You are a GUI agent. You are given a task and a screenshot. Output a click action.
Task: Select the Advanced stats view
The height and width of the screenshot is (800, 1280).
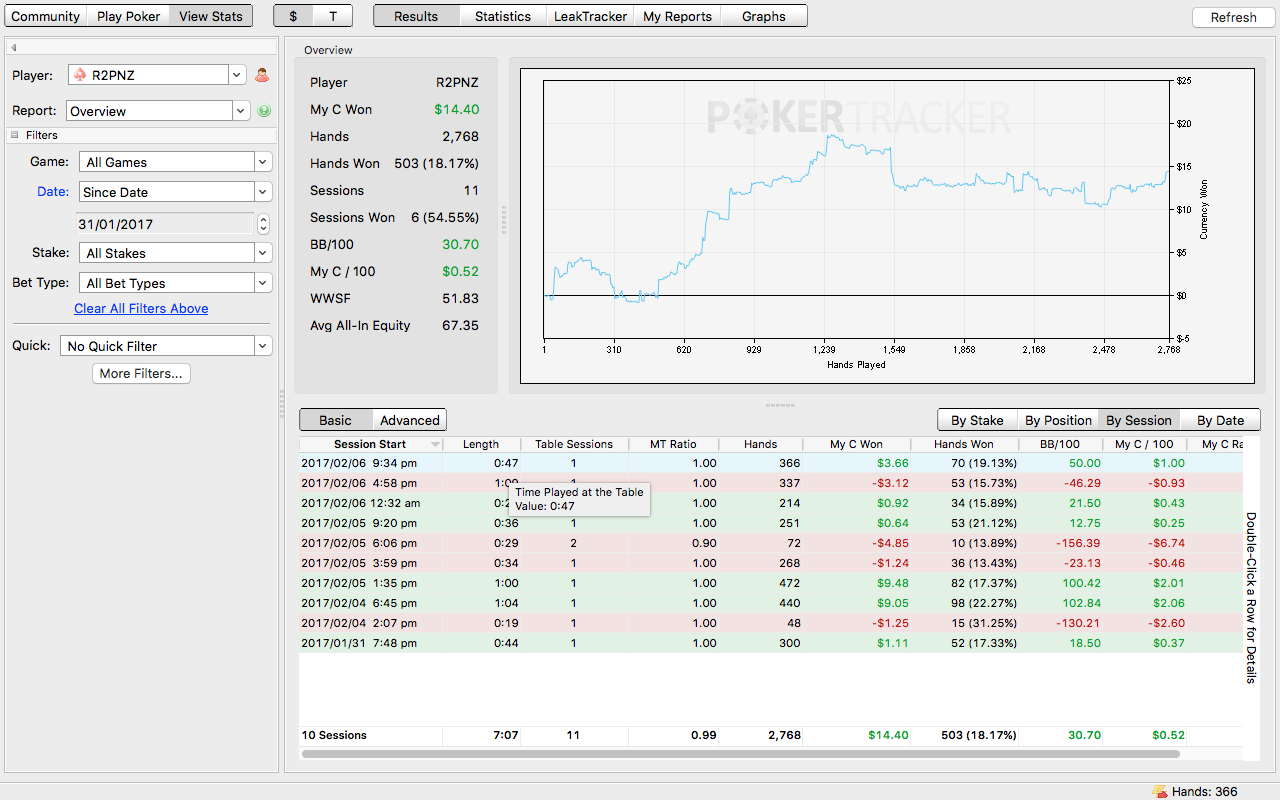409,420
